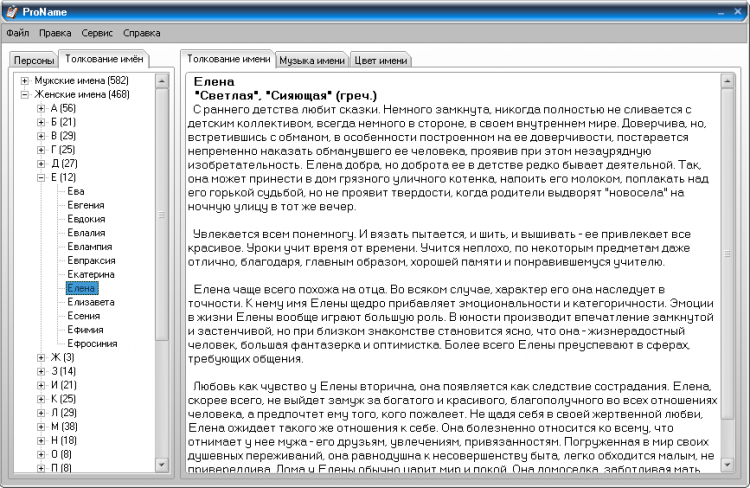Expand the К (25) letter group

(41, 399)
